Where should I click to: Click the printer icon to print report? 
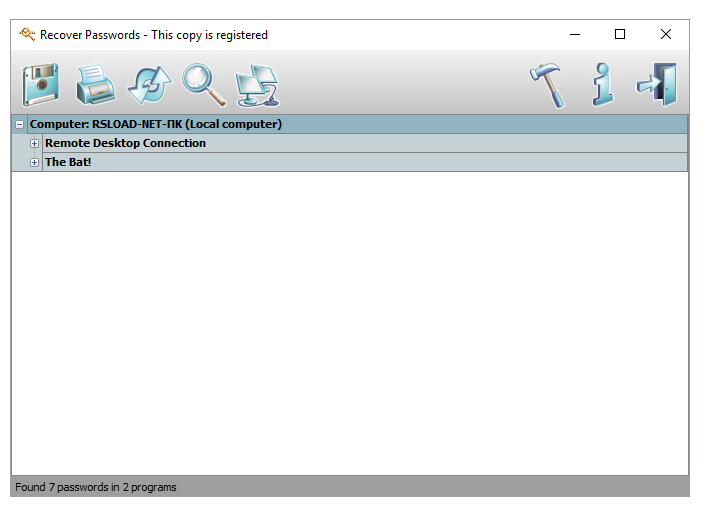95,85
